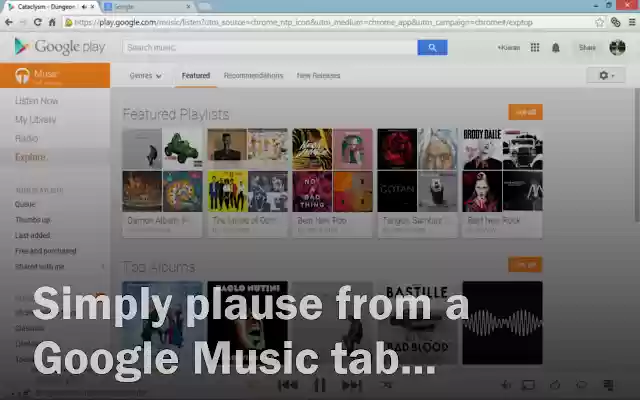640x400 pixels.
Task: Open black waveform album cover
Action: (x=502, y=322)
